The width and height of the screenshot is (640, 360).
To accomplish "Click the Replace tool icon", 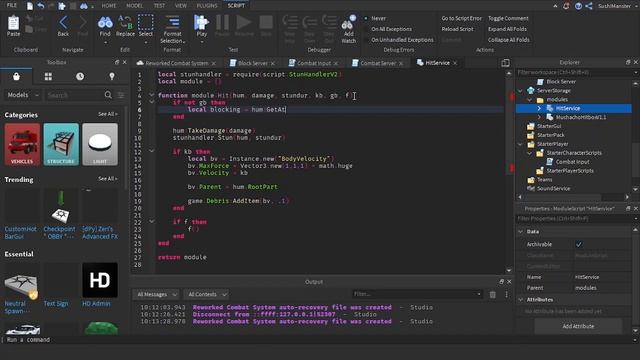I will (x=125, y=22).
